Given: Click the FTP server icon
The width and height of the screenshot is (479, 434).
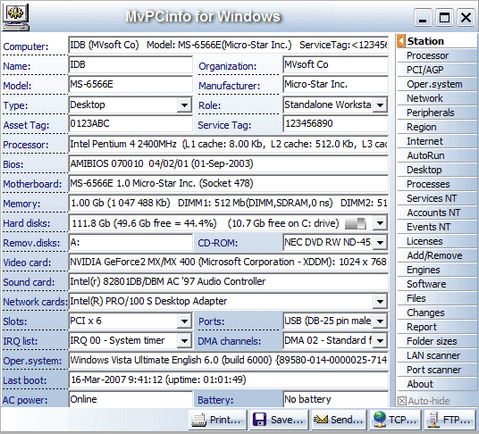Looking at the screenshot, I should pos(433,420).
